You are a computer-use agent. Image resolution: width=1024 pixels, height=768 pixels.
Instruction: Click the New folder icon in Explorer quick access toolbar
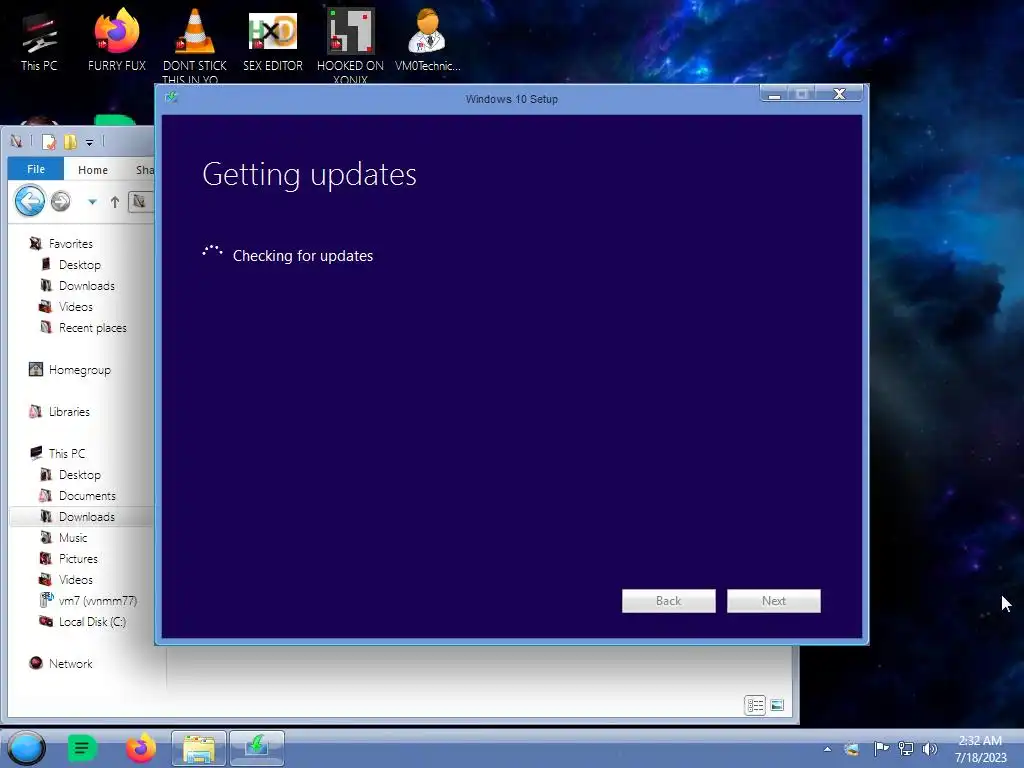click(70, 142)
